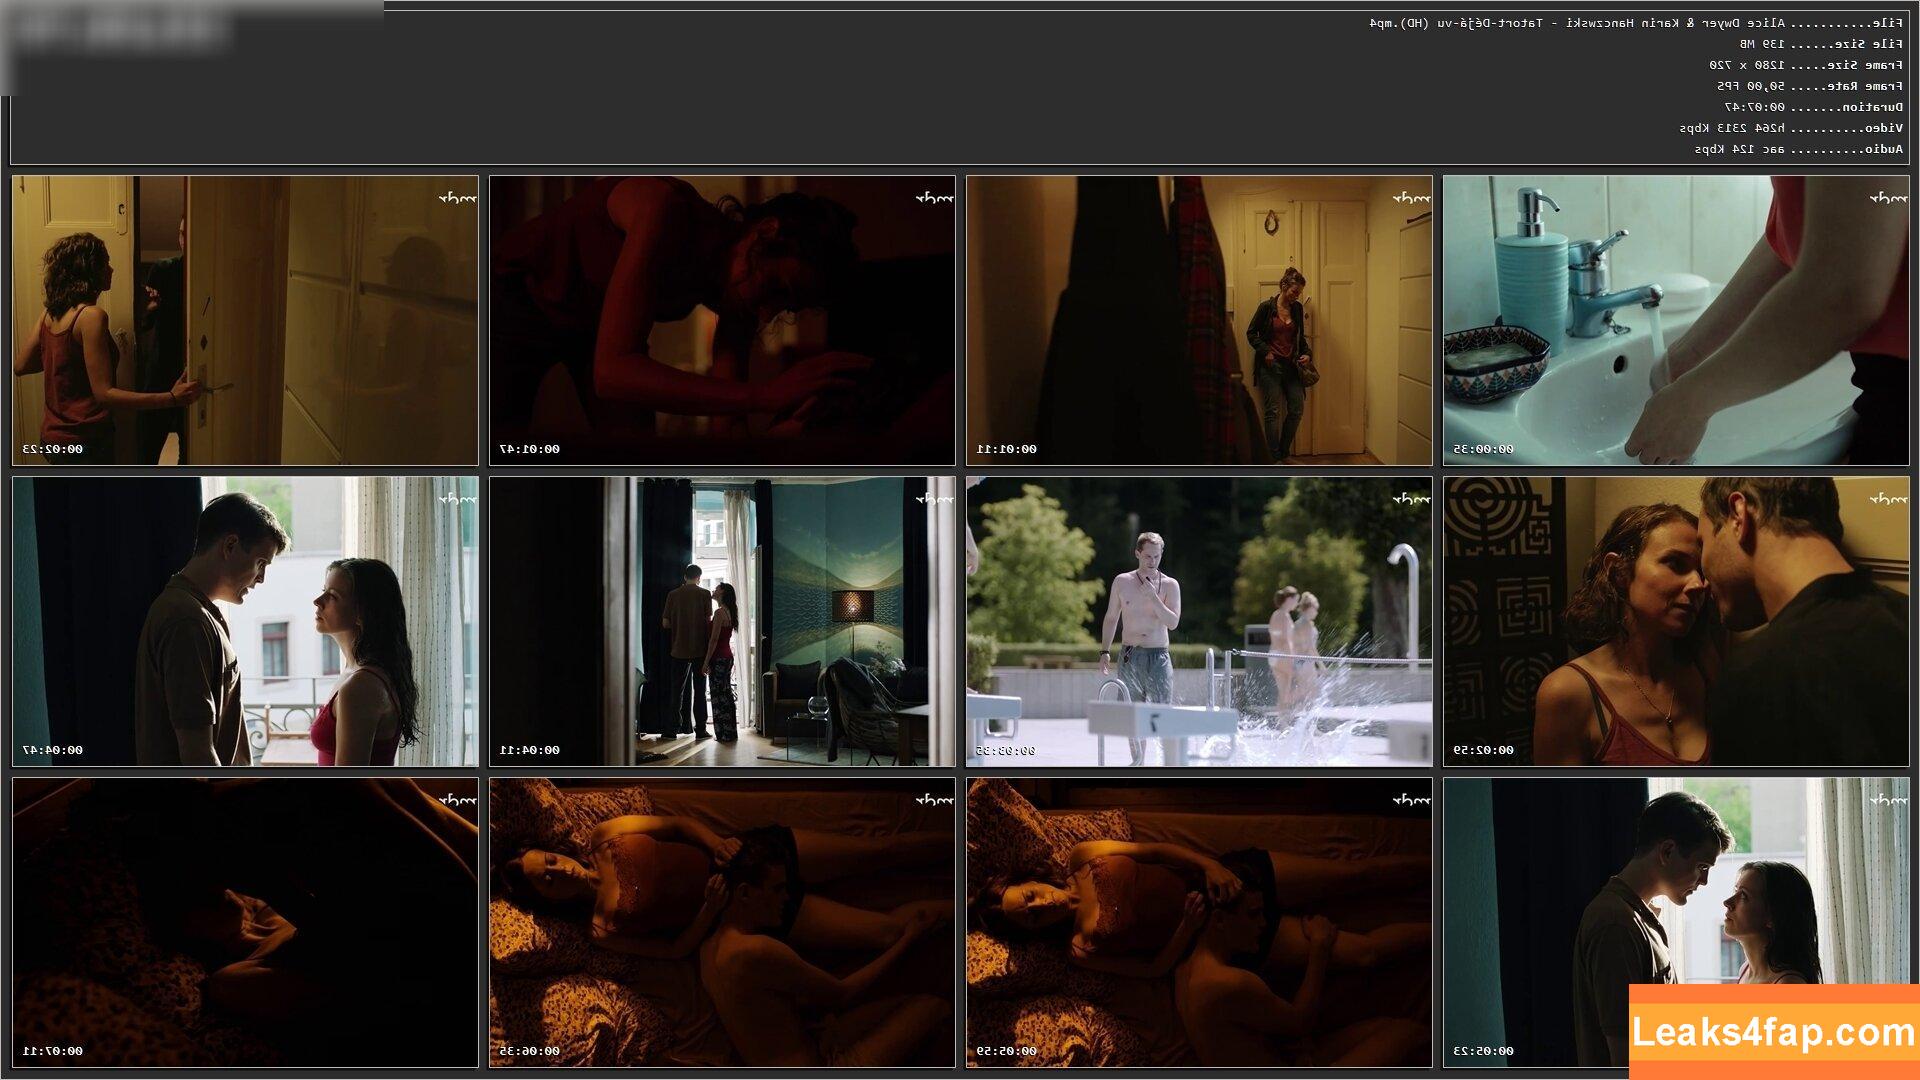Click the Frame Size 1280 x 720 line

pyautogui.click(x=1806, y=65)
